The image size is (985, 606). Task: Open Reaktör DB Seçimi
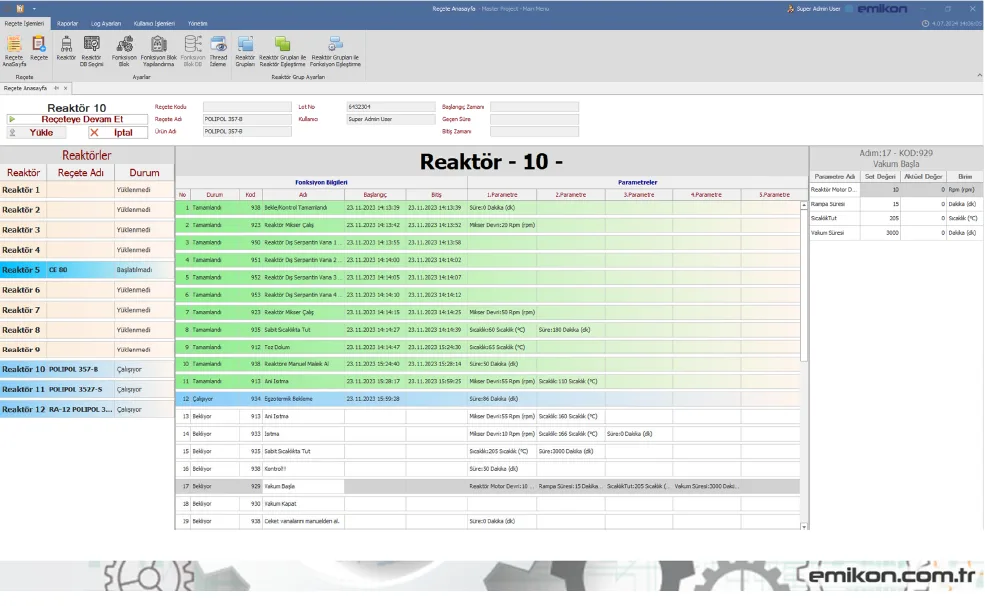pyautogui.click(x=92, y=51)
